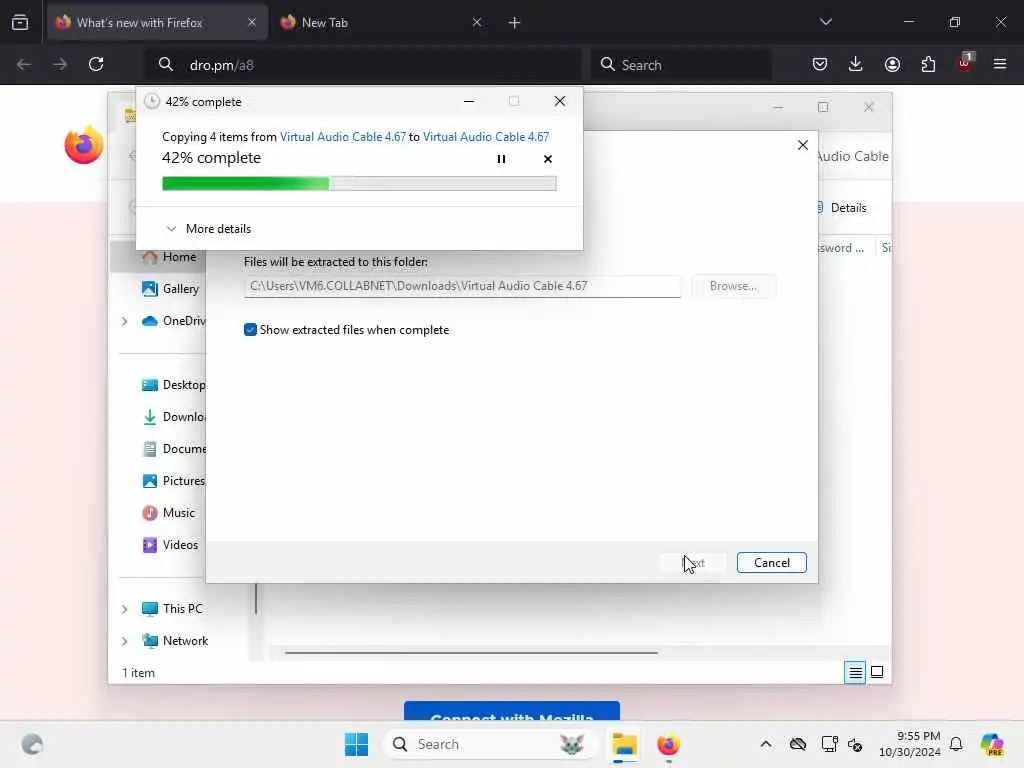The image size is (1024, 768).
Task: Expand More details in copy dialog
Action: coord(209,229)
